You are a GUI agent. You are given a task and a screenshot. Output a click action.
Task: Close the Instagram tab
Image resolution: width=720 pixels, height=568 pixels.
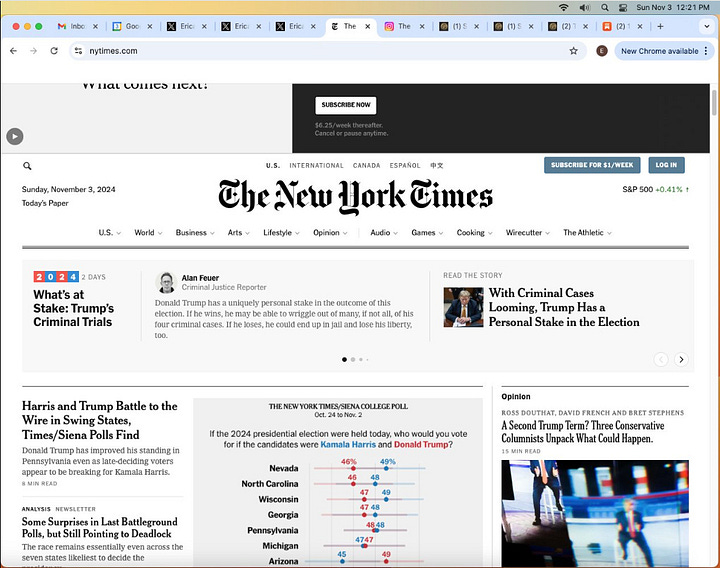coord(422,26)
